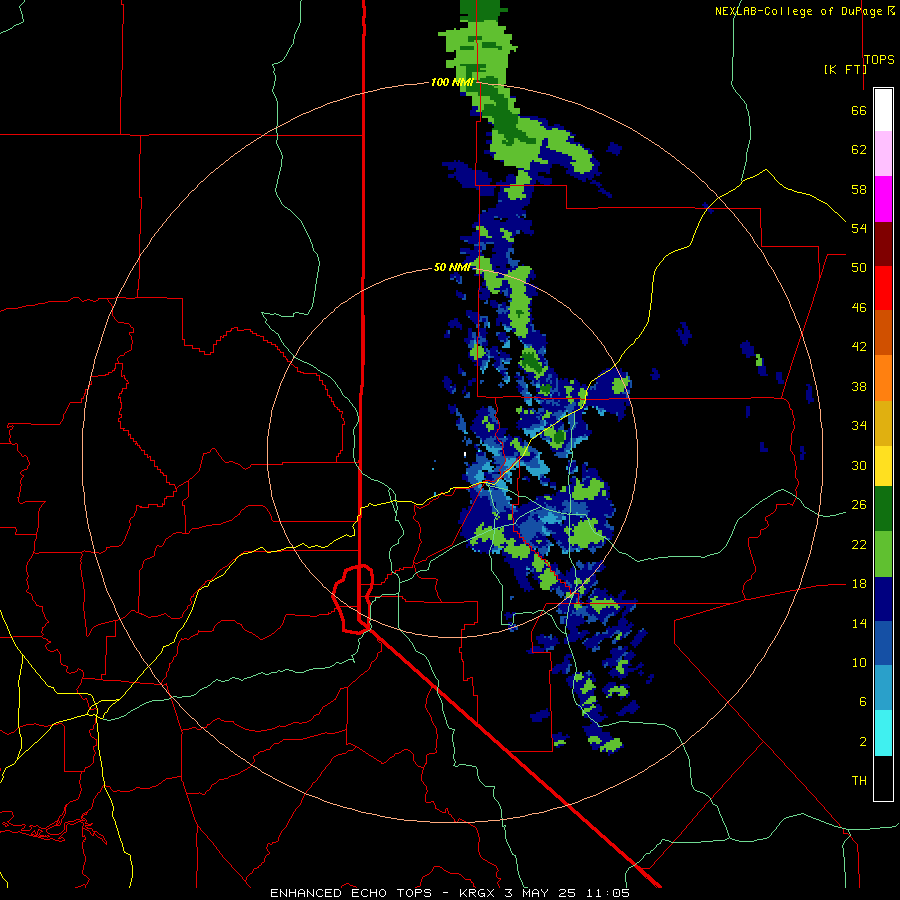The height and width of the screenshot is (900, 900).
Task: Click the 100 NMI range ring label
Action: pos(452,82)
